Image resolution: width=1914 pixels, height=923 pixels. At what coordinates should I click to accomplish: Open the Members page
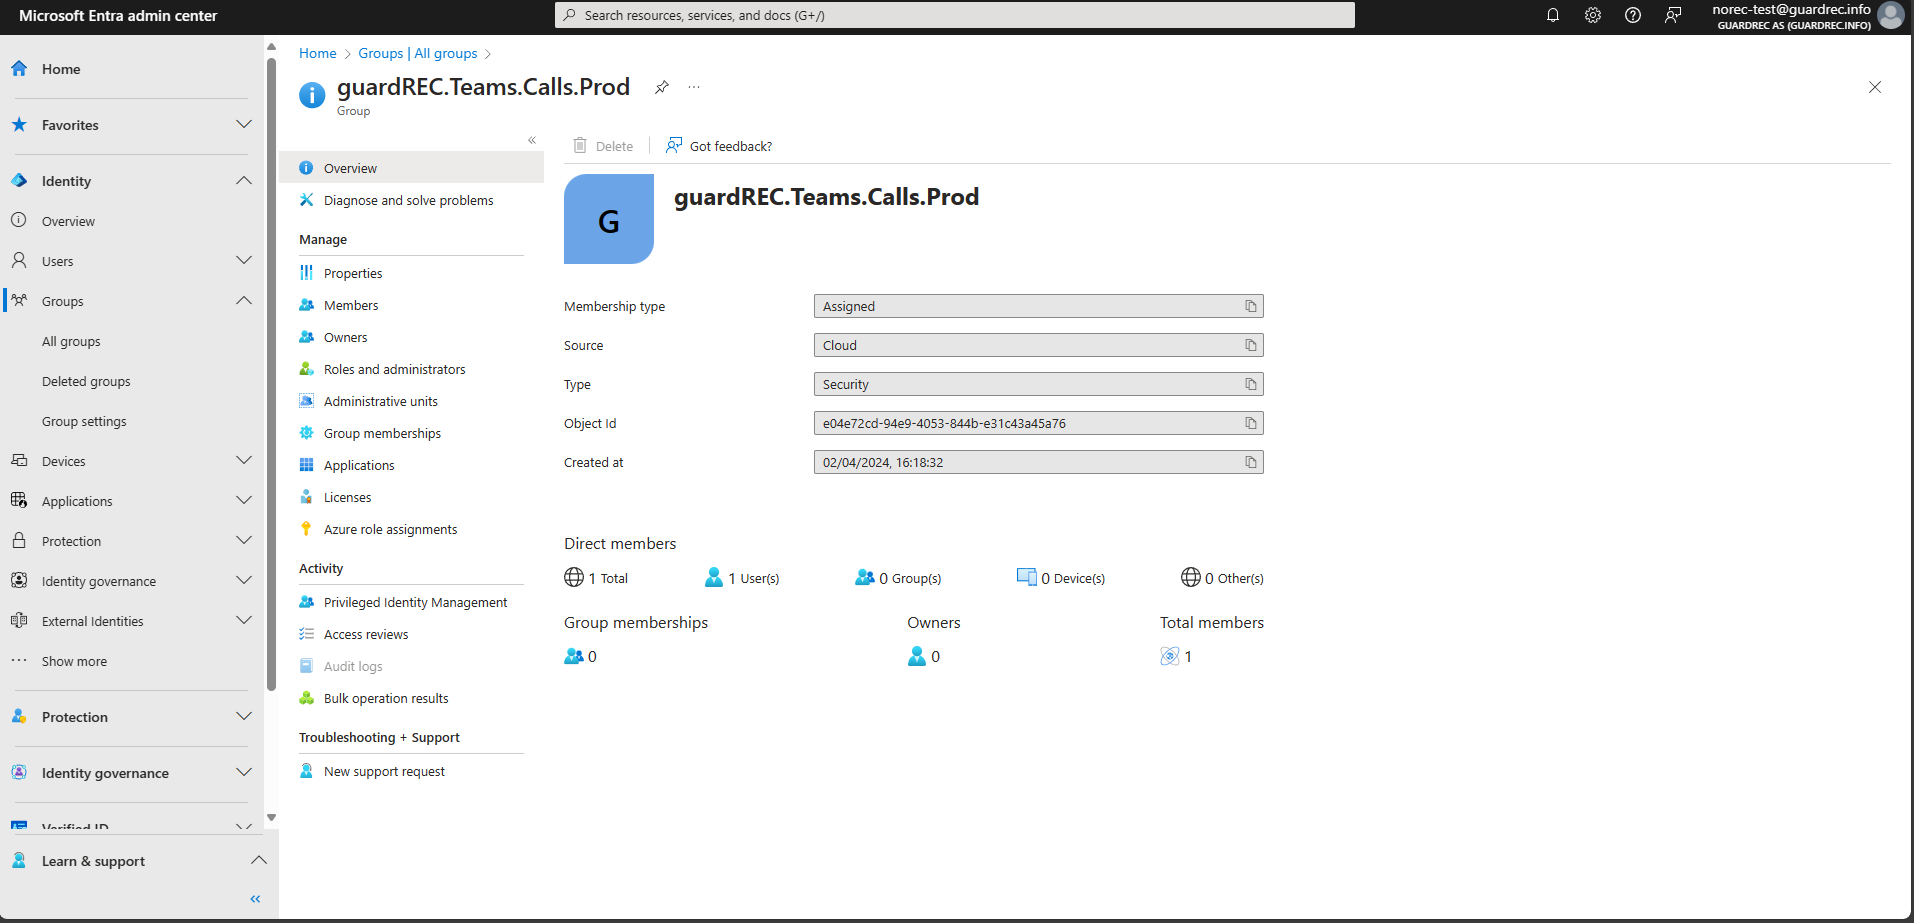(351, 305)
